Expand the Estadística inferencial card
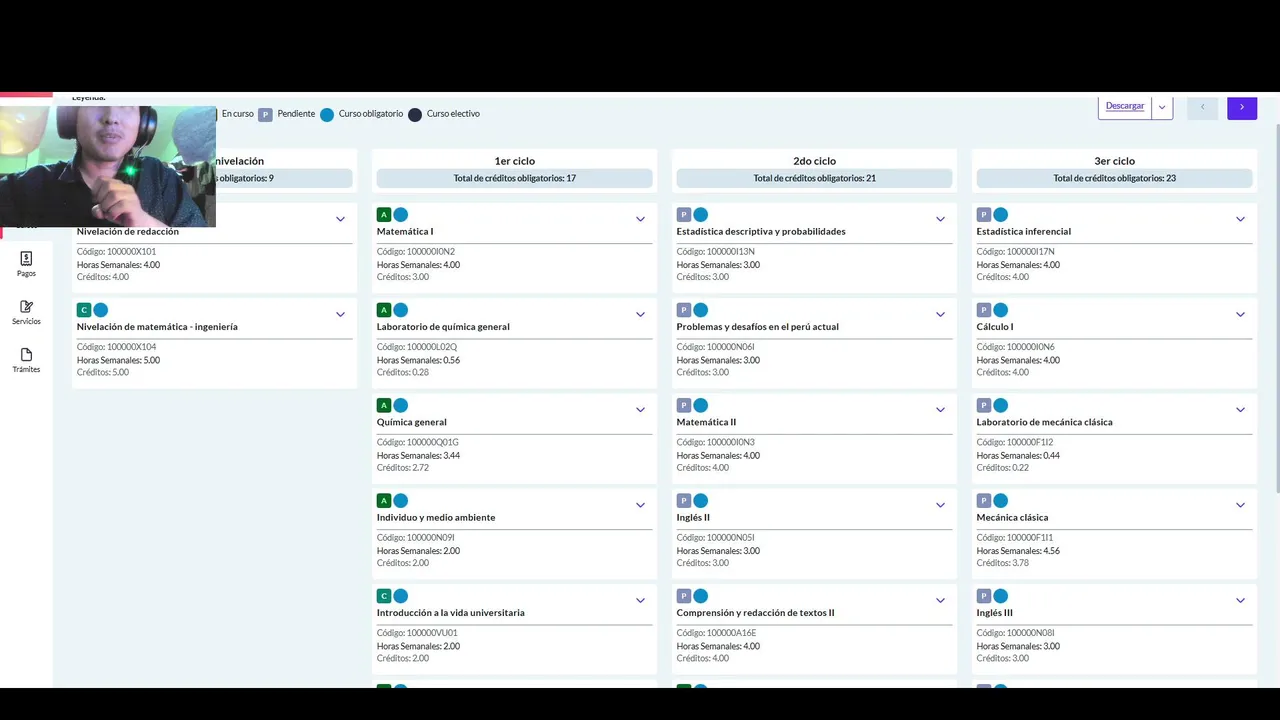The height and width of the screenshot is (720, 1280). pos(1240,219)
